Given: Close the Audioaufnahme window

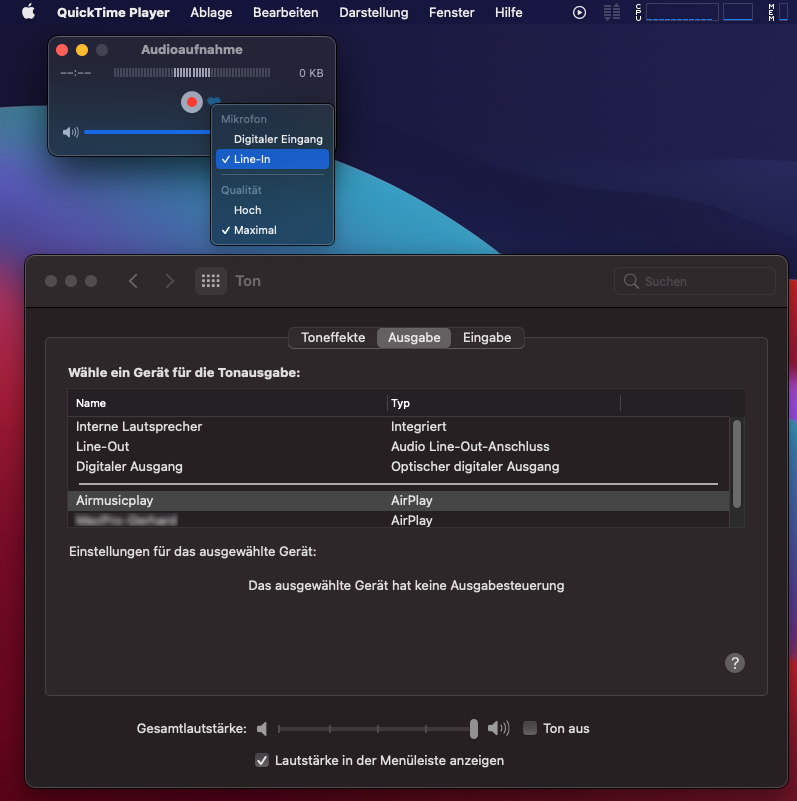Looking at the screenshot, I should click(62, 50).
